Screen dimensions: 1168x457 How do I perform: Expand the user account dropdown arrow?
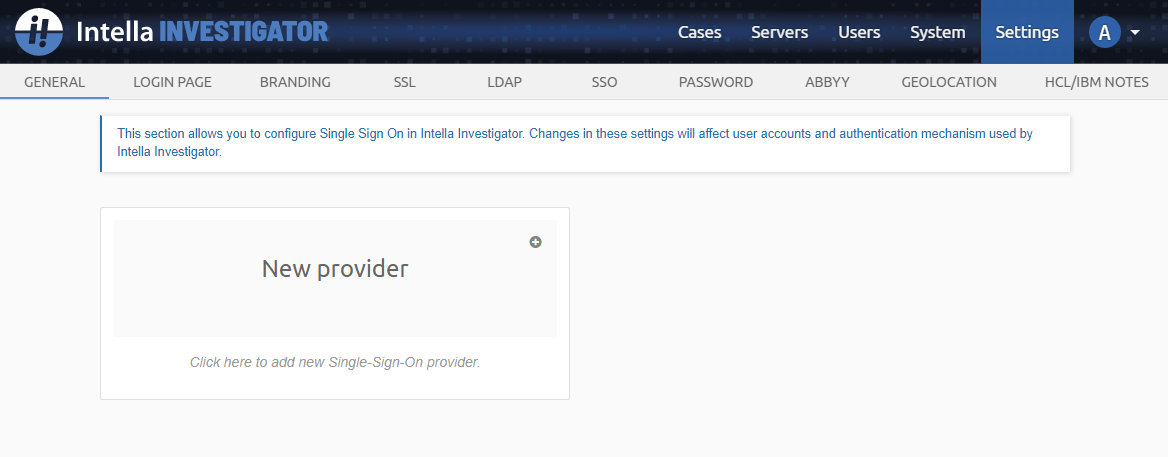1135,33
